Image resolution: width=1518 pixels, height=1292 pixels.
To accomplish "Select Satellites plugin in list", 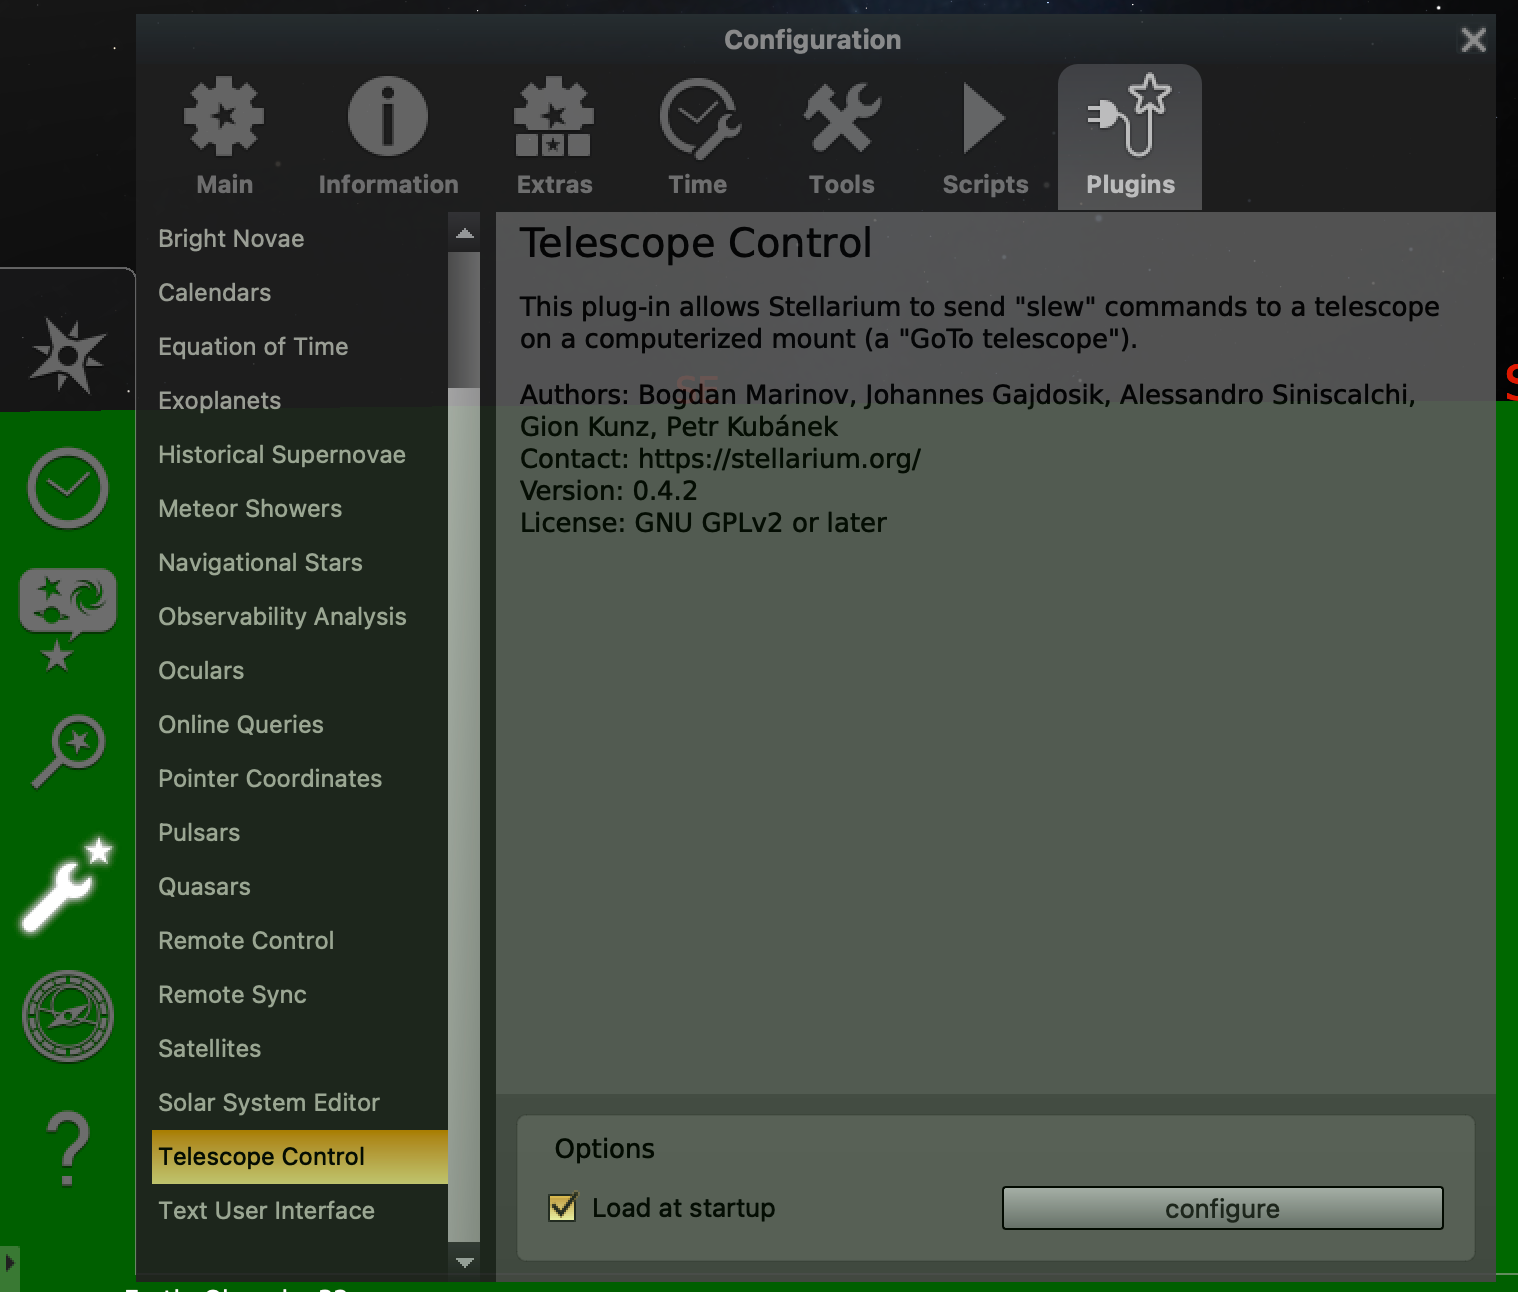I will tap(210, 1049).
